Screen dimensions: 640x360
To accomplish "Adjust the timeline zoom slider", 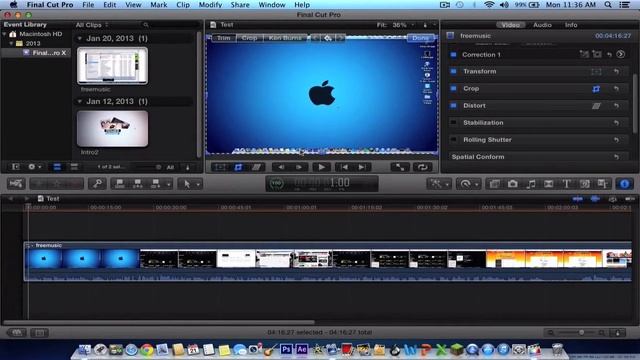I will click(581, 333).
